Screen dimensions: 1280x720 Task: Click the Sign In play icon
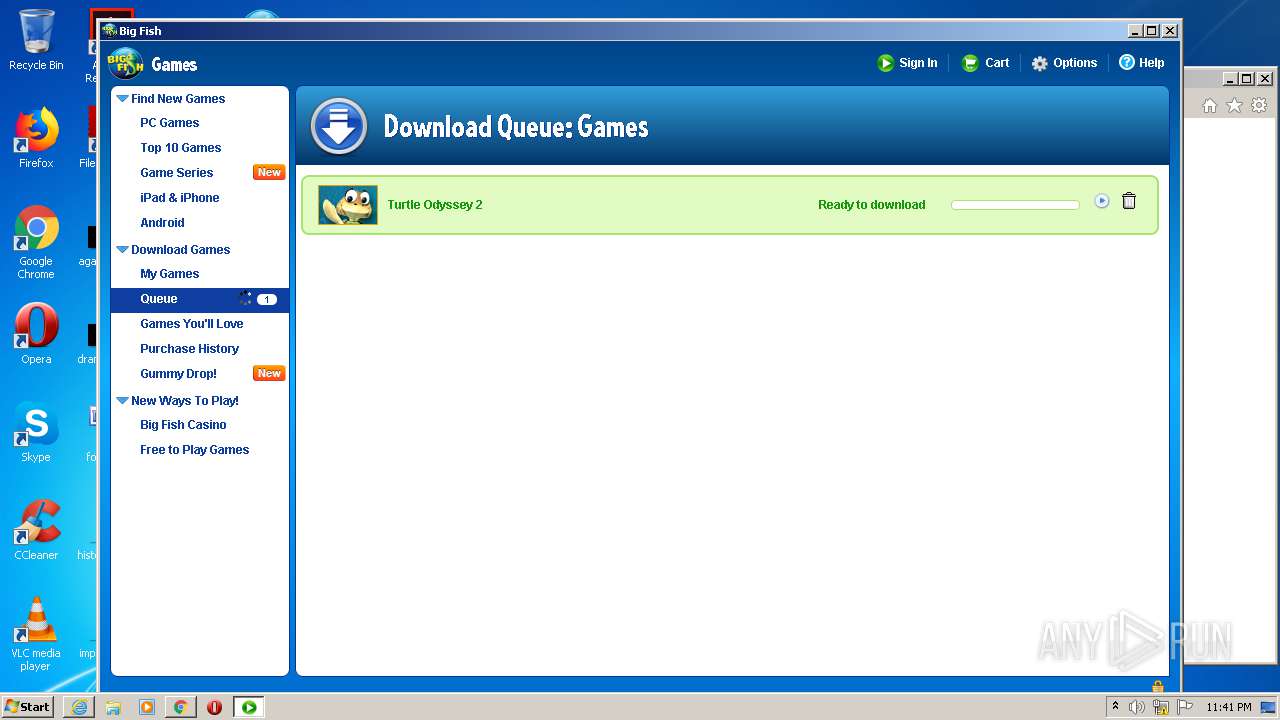coord(885,63)
